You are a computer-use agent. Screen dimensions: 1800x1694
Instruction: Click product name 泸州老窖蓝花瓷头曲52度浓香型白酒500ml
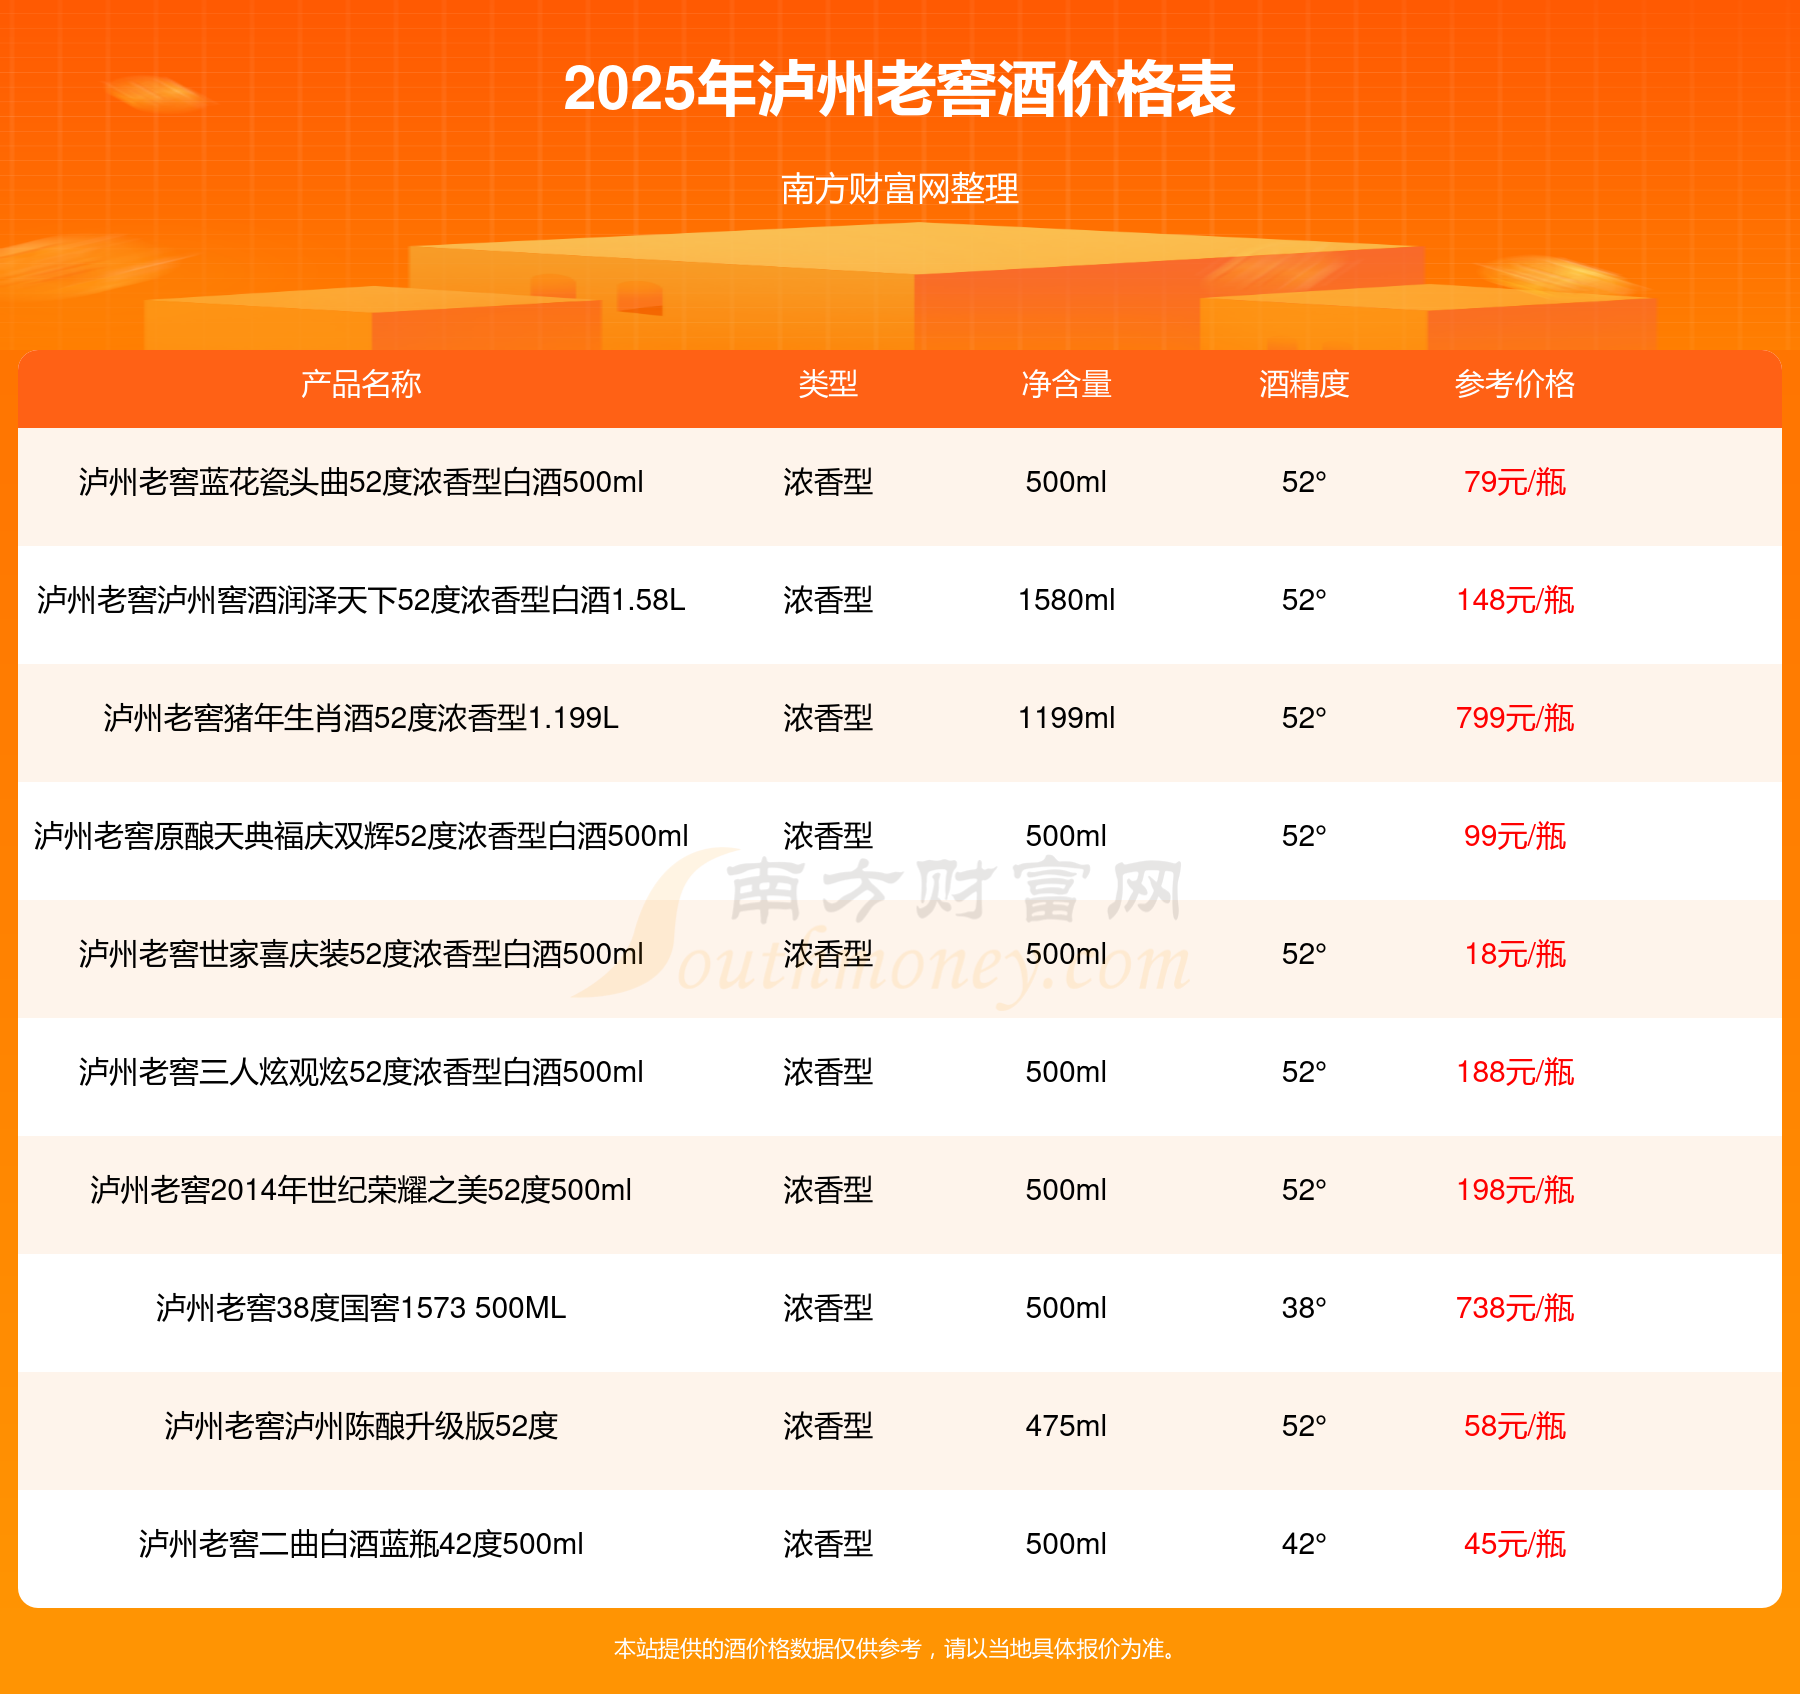coord(361,482)
